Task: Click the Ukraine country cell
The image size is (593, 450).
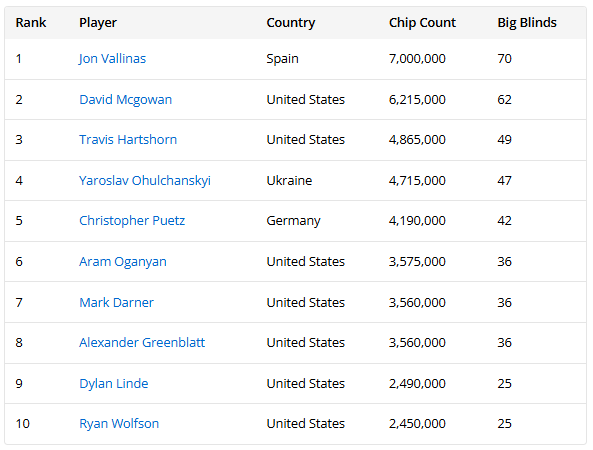Action: [x=289, y=181]
